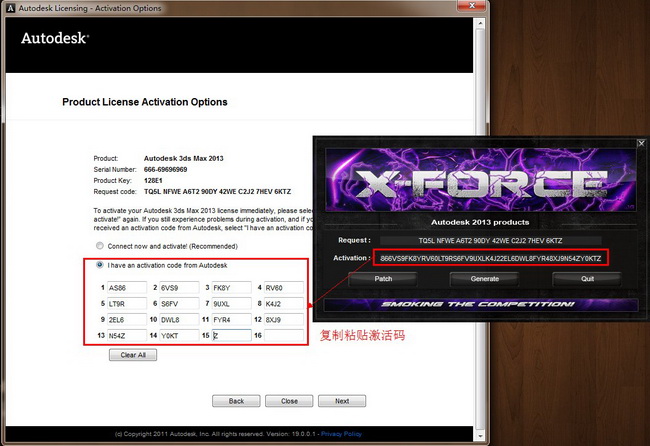Click the X-FORCE banner image
Screen dimensions: 650x446
point(481,180)
